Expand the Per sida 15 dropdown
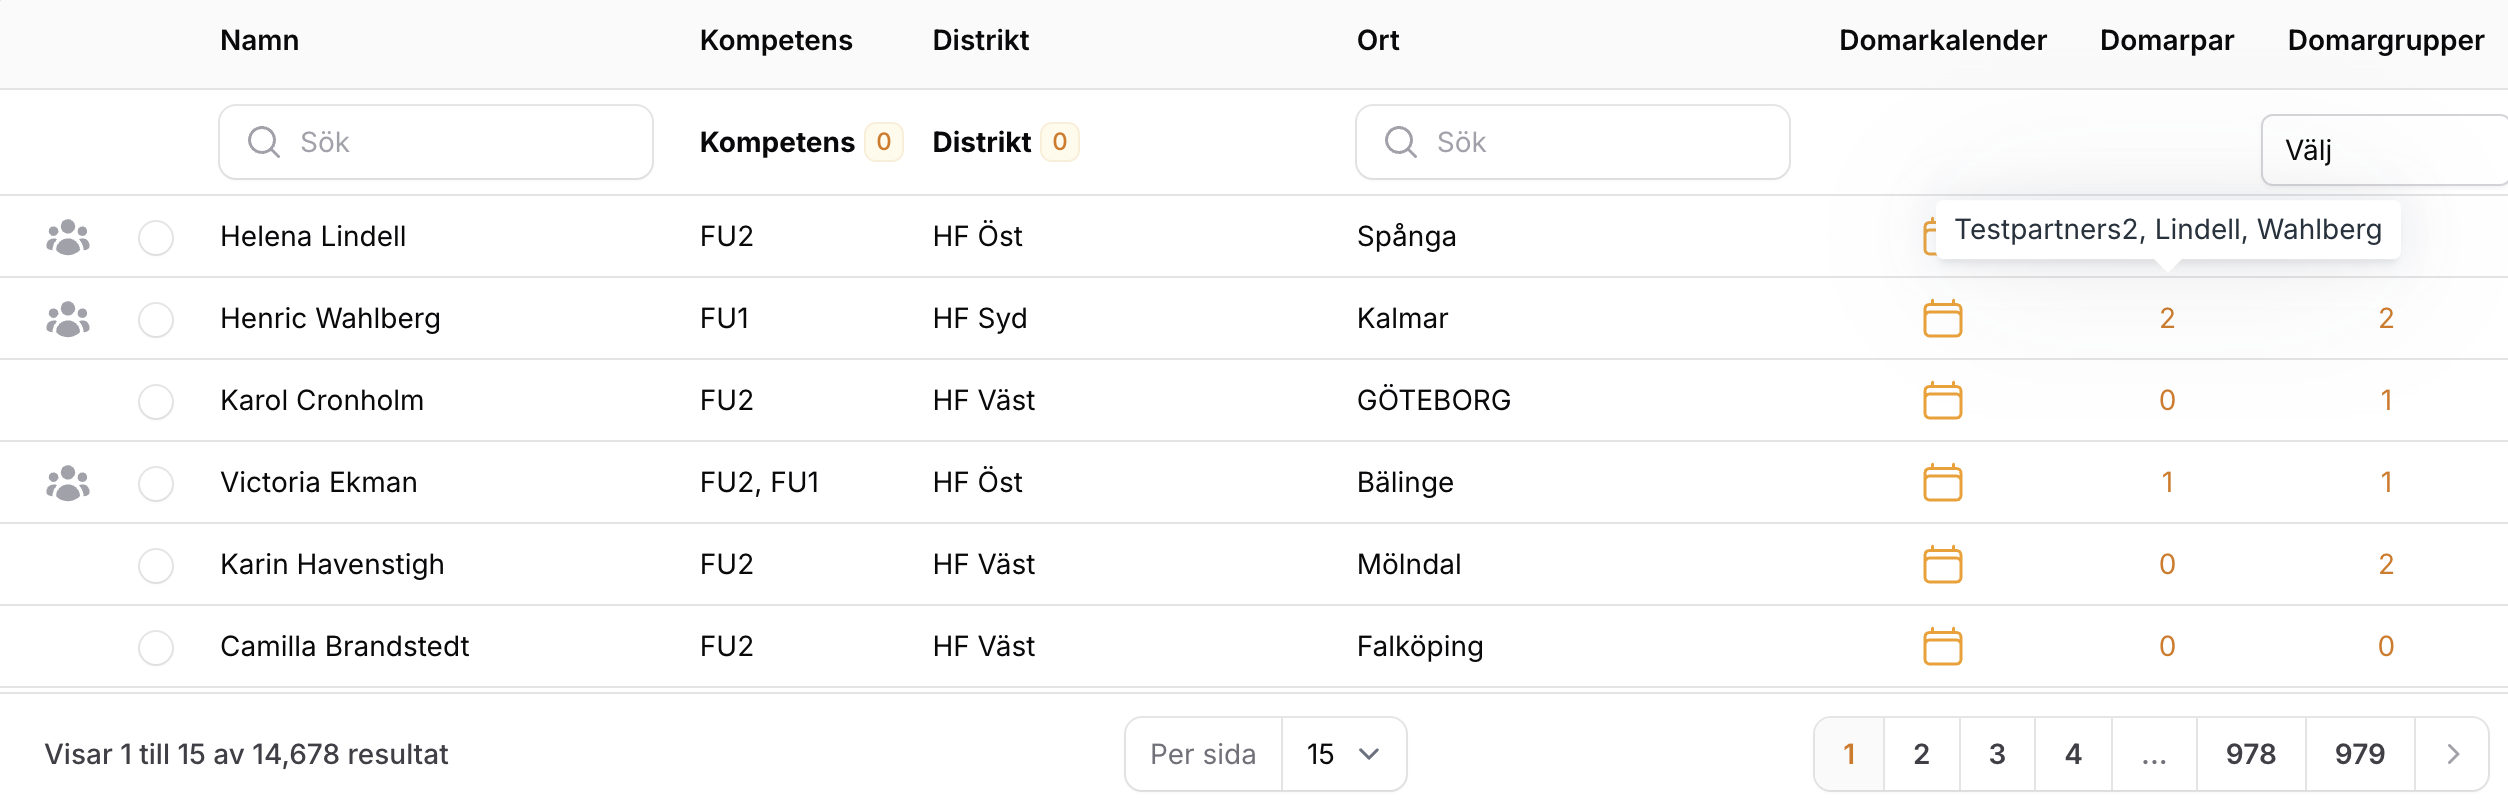This screenshot has width=2508, height=800. click(1343, 754)
